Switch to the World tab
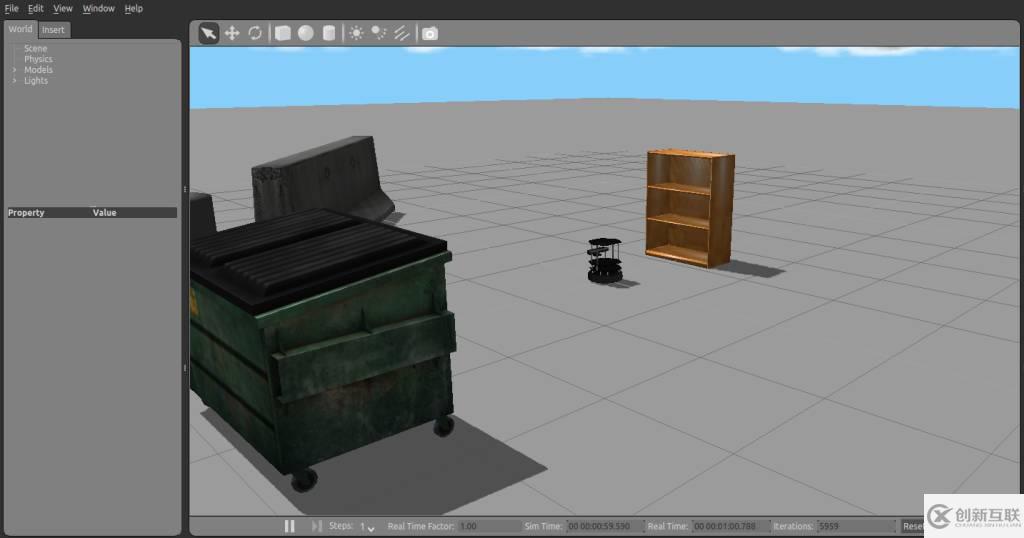Image resolution: width=1024 pixels, height=538 pixels. 20,29
